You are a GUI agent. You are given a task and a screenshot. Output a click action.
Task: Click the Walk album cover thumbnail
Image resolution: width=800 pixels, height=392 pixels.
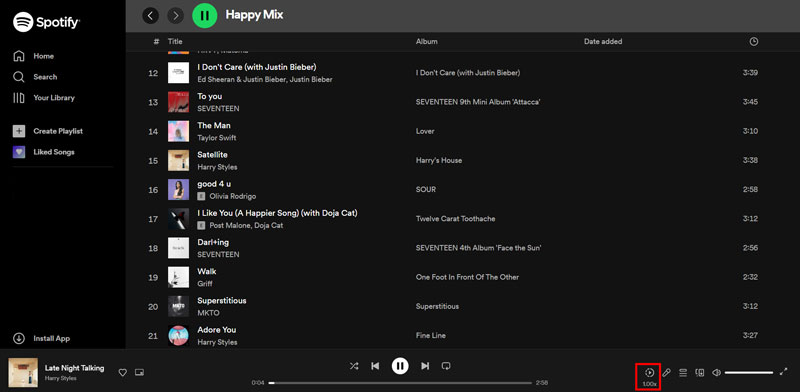179,277
